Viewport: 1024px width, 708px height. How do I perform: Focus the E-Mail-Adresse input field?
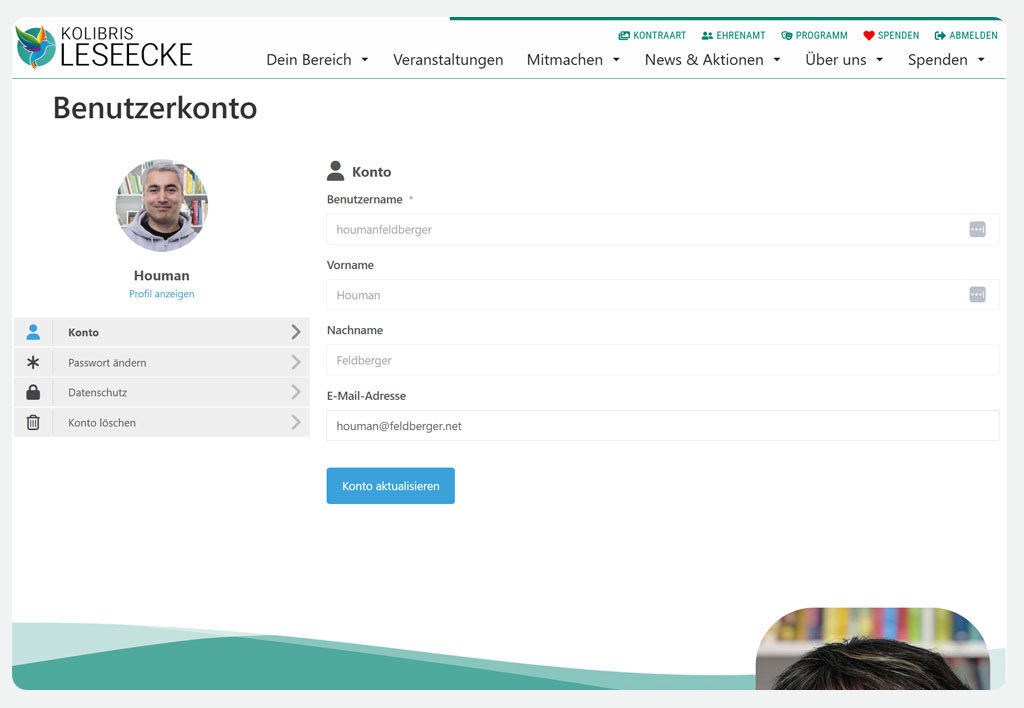coord(662,425)
